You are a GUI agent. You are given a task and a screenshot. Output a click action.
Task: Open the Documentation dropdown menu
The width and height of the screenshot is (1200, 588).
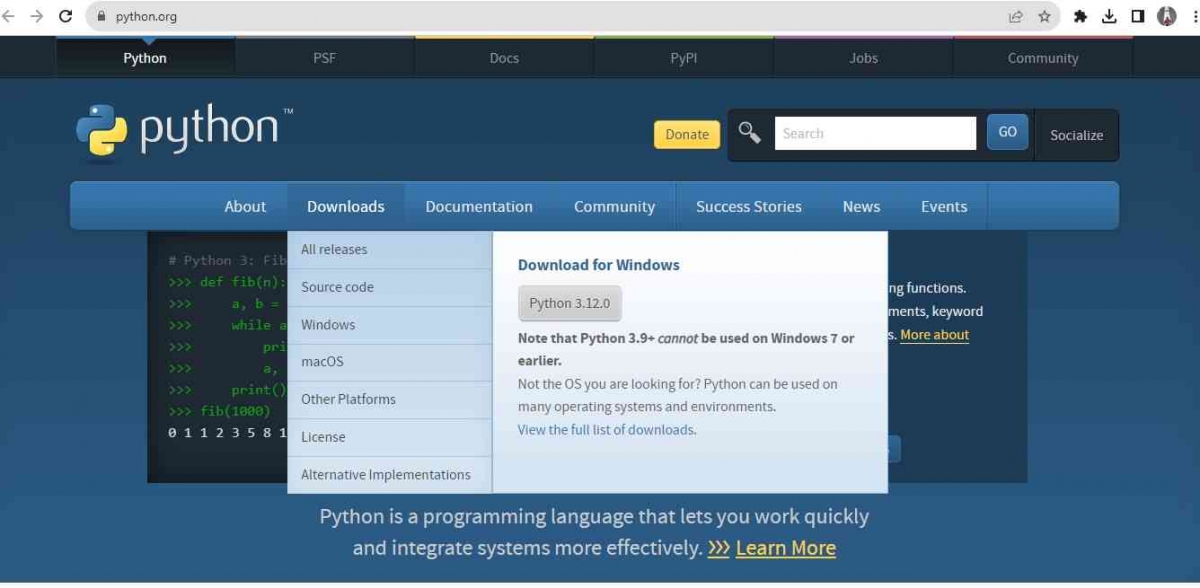[x=478, y=206]
